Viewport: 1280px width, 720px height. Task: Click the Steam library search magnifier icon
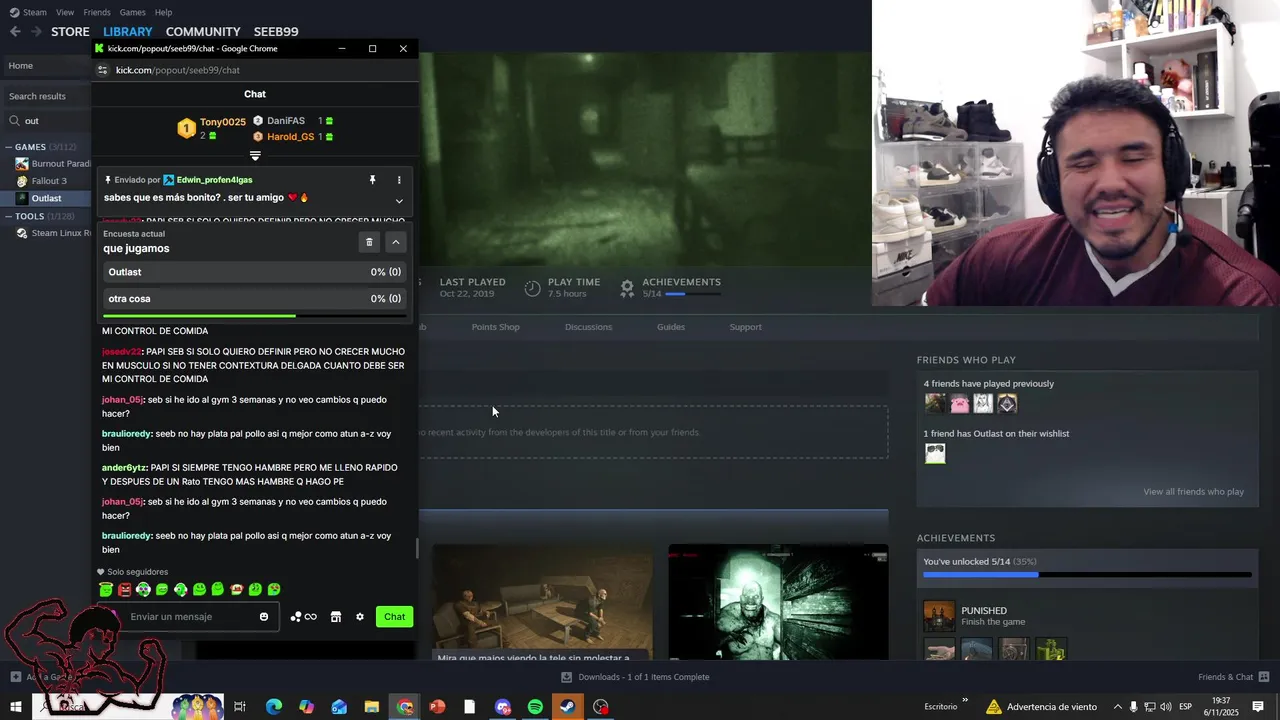(x=15, y=121)
